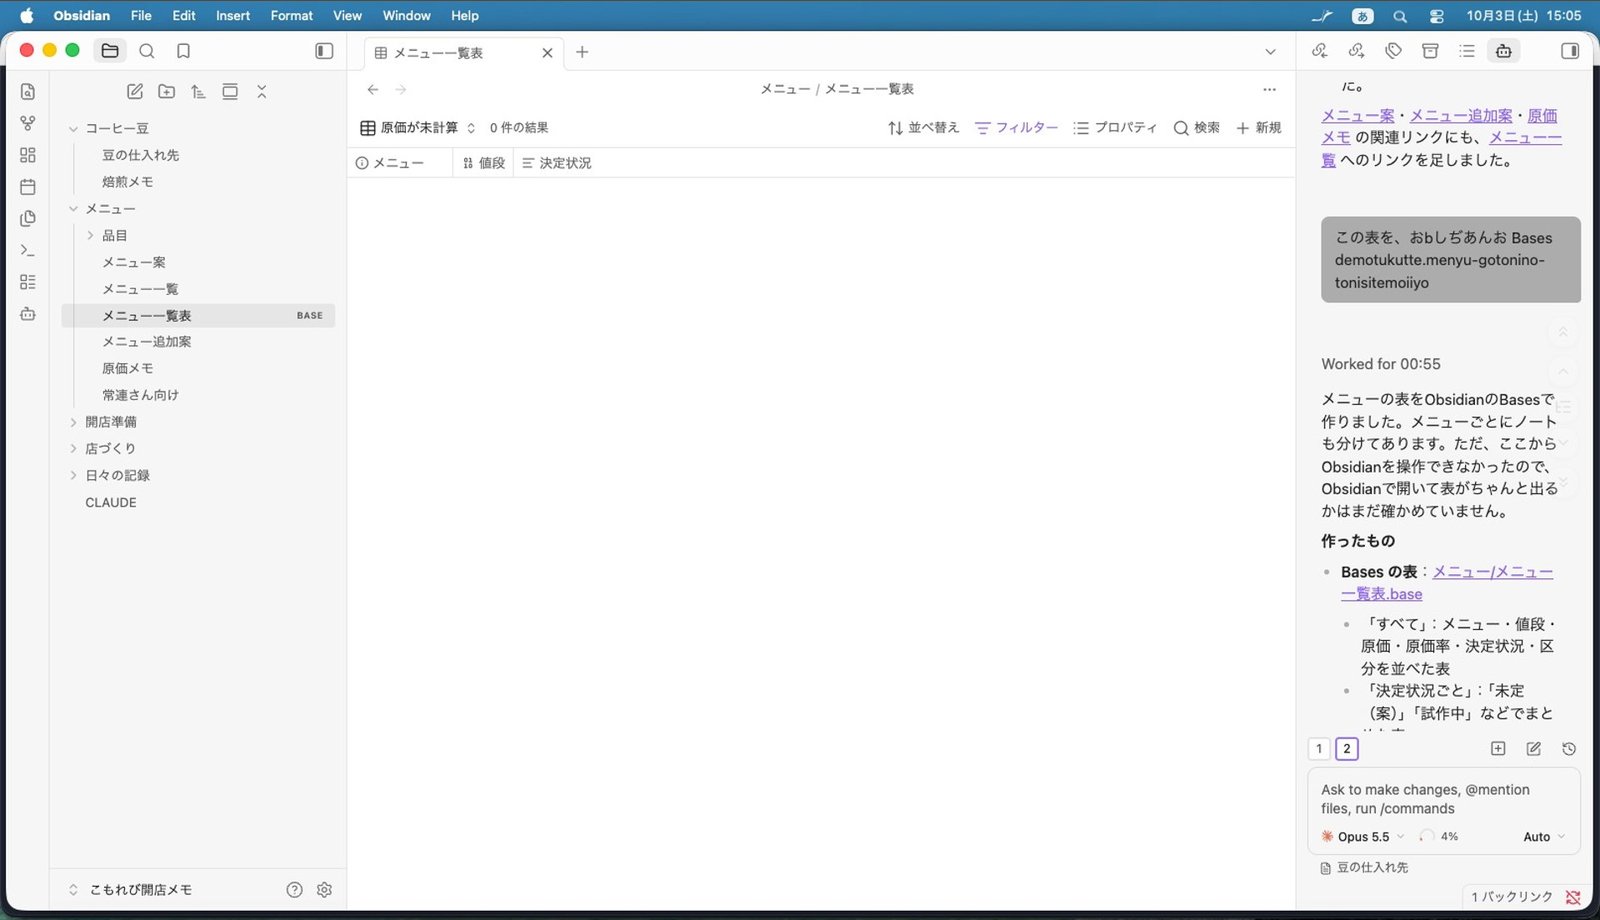Image resolution: width=1600 pixels, height=920 pixels.
Task: Start a new chat with the edit icon
Action: point(1533,749)
